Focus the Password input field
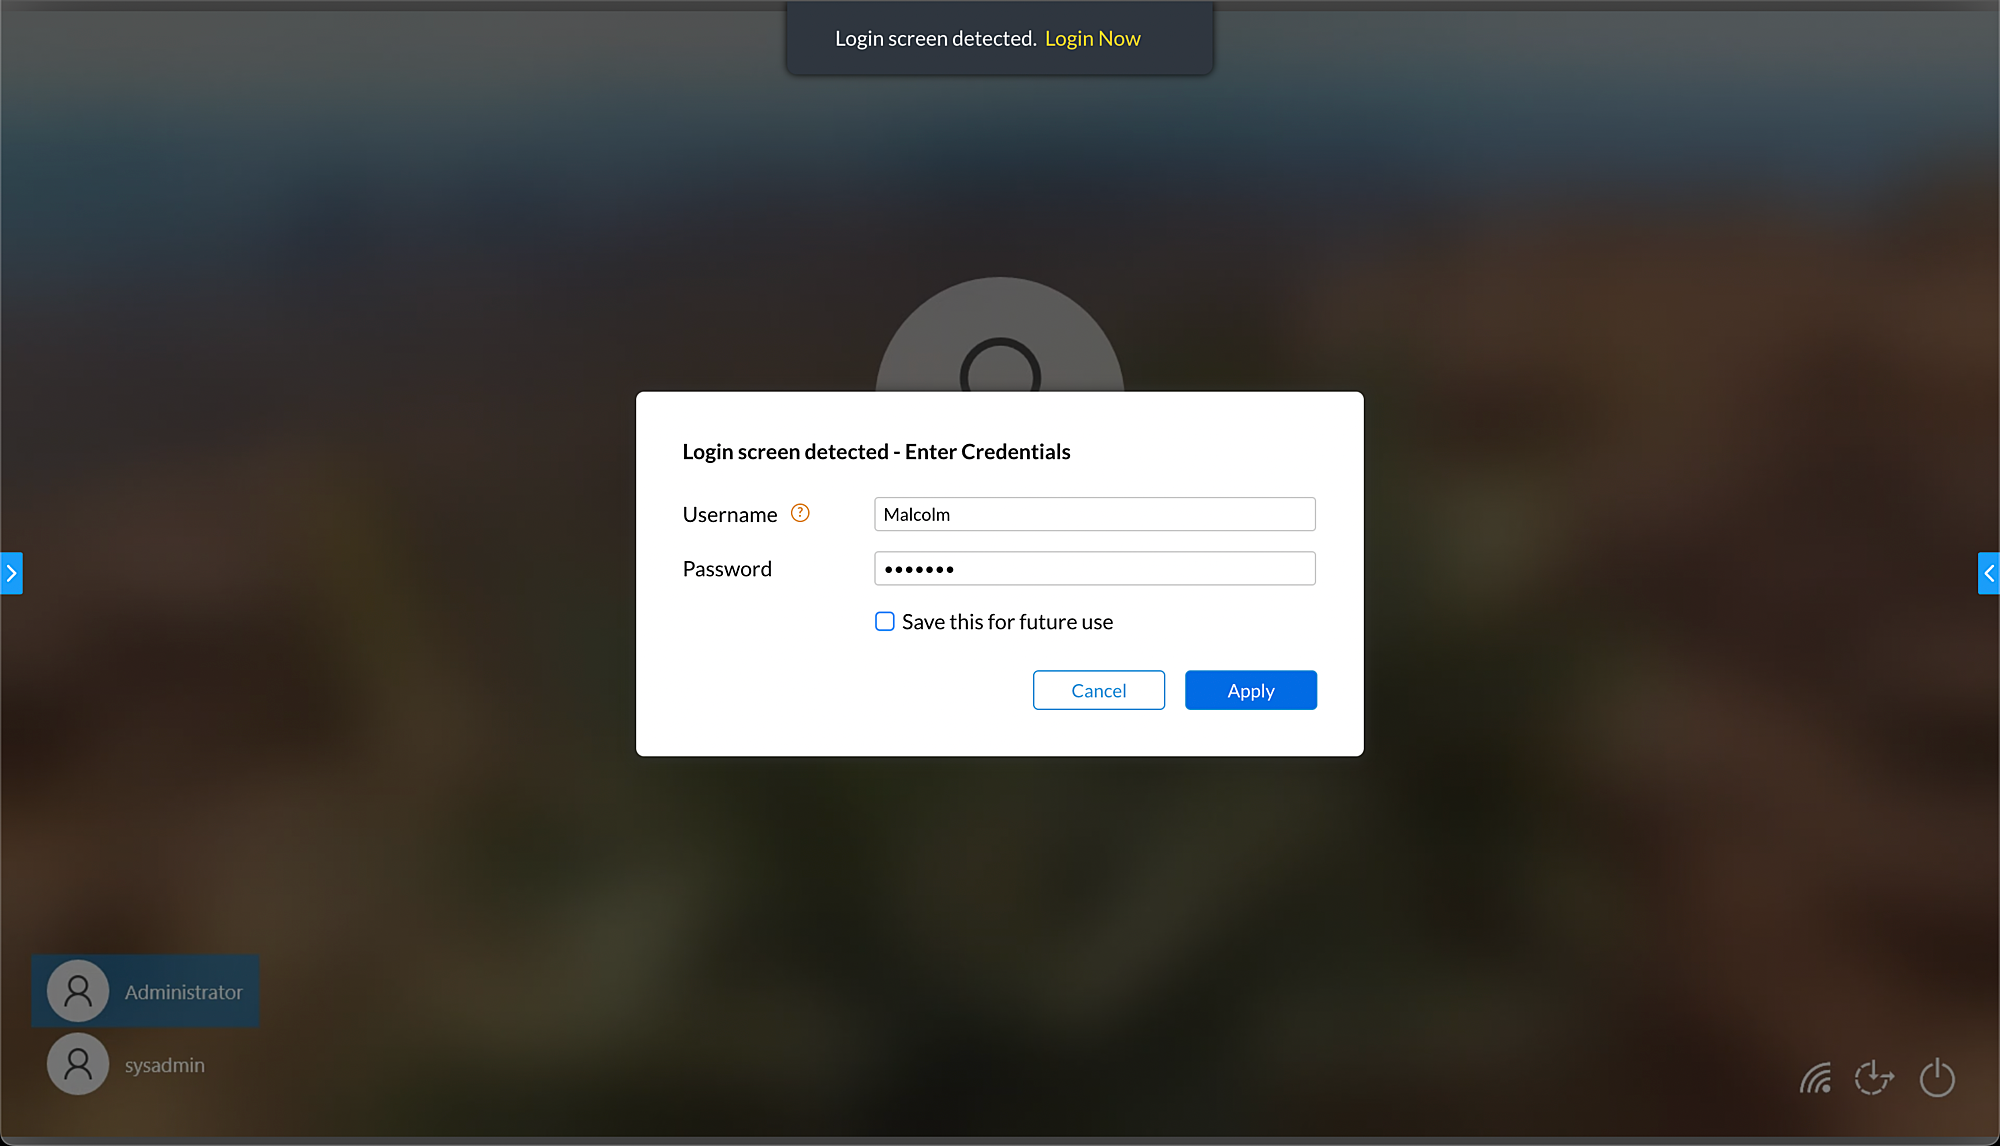The height and width of the screenshot is (1146, 2000). (1094, 569)
